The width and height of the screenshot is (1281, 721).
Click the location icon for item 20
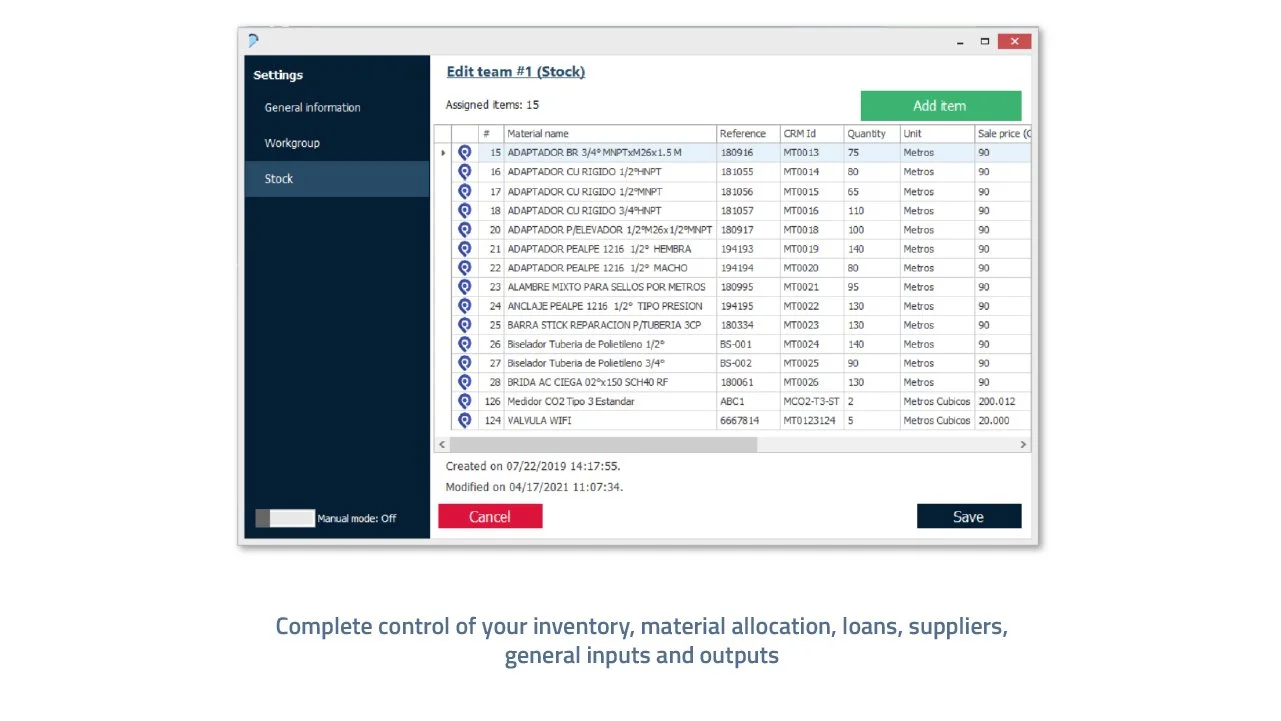point(464,229)
